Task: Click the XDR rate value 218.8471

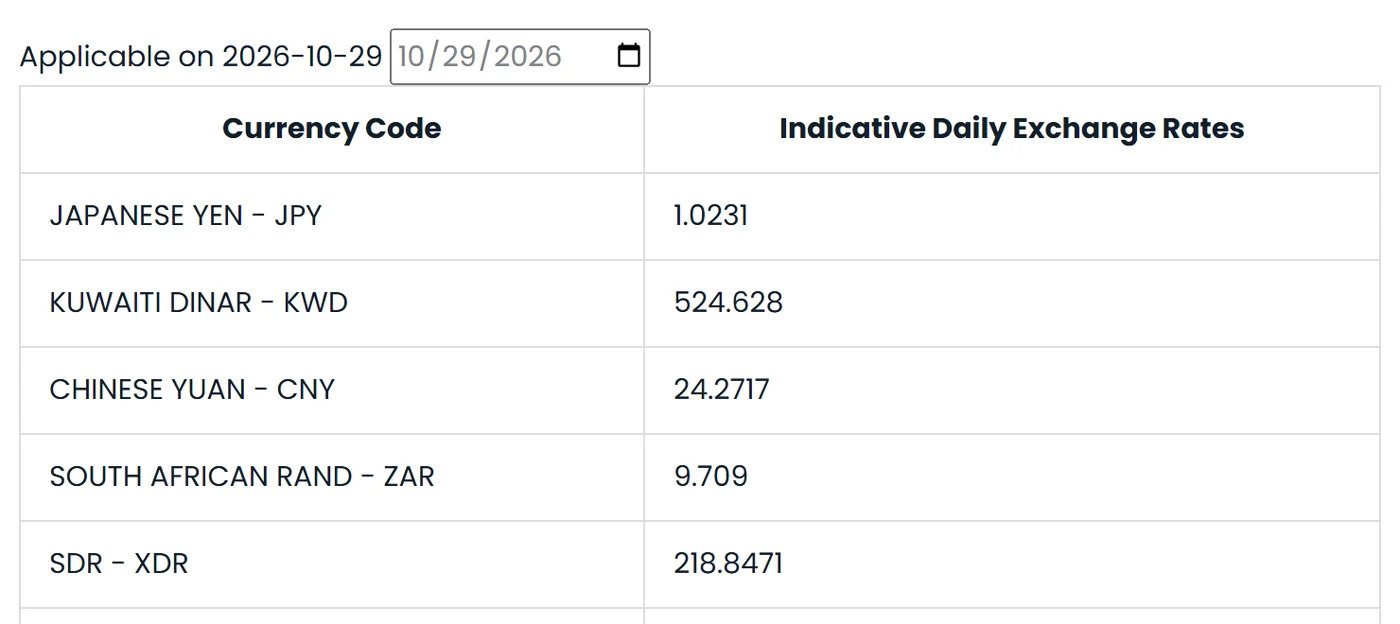Action: click(x=728, y=564)
